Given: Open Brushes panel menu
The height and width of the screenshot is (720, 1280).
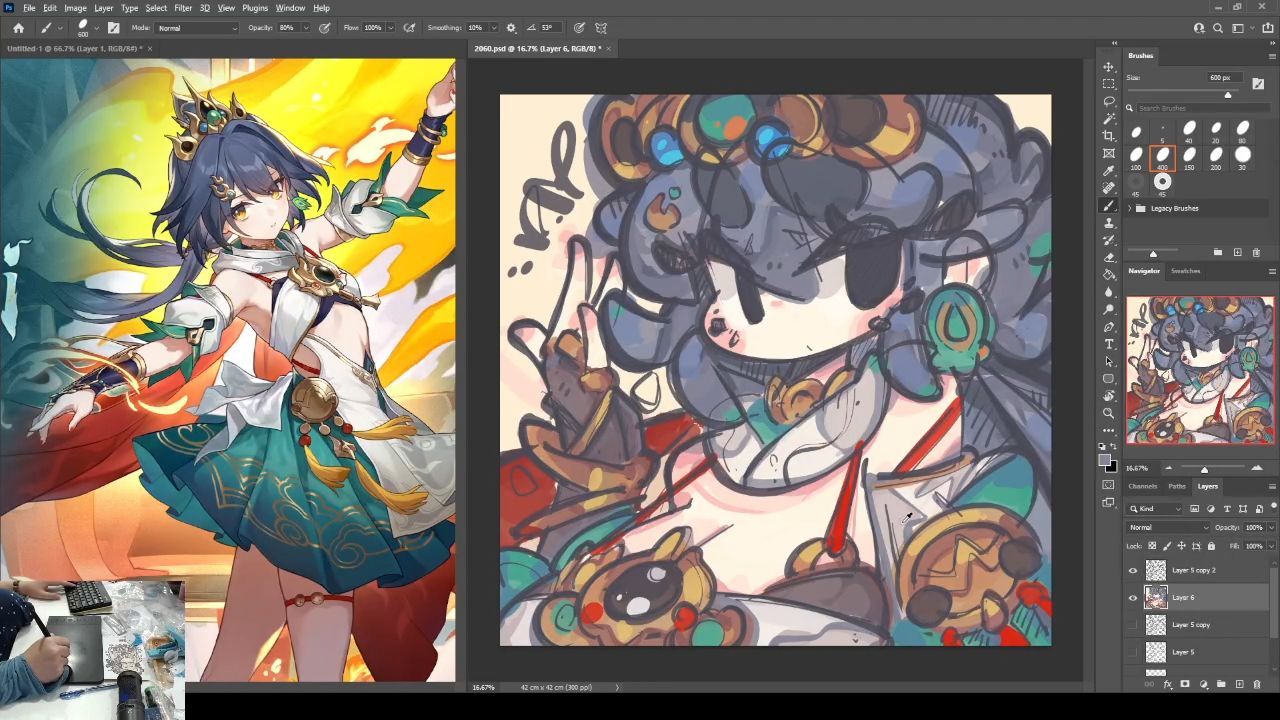Looking at the screenshot, I should click(1272, 56).
